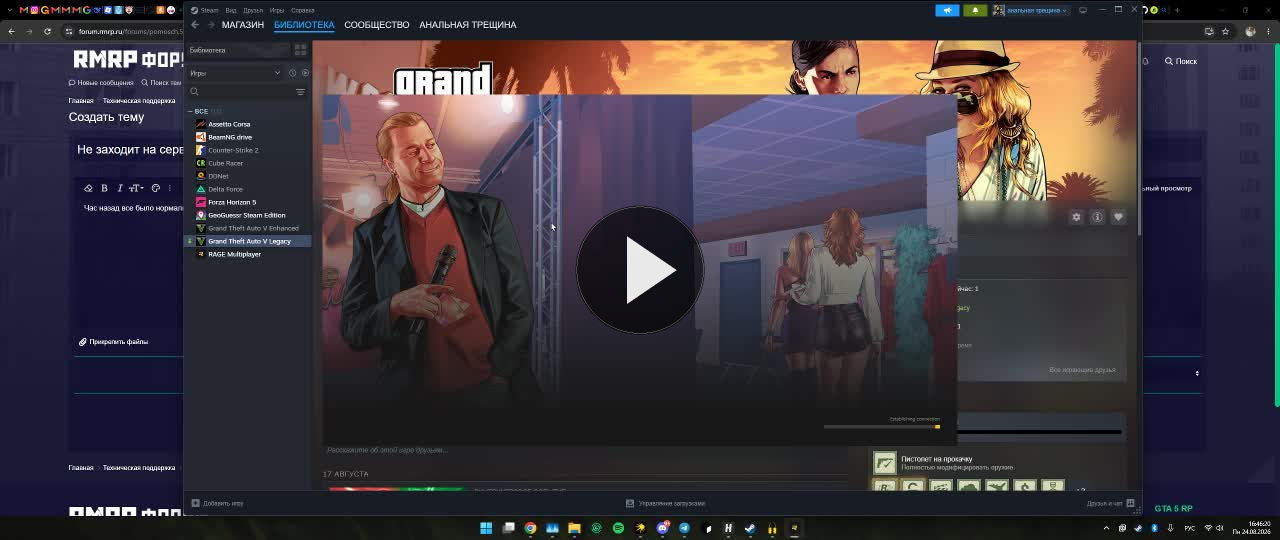The image size is (1280, 540).
Task: Reload the Chrome page
Action: pyautogui.click(x=47, y=31)
